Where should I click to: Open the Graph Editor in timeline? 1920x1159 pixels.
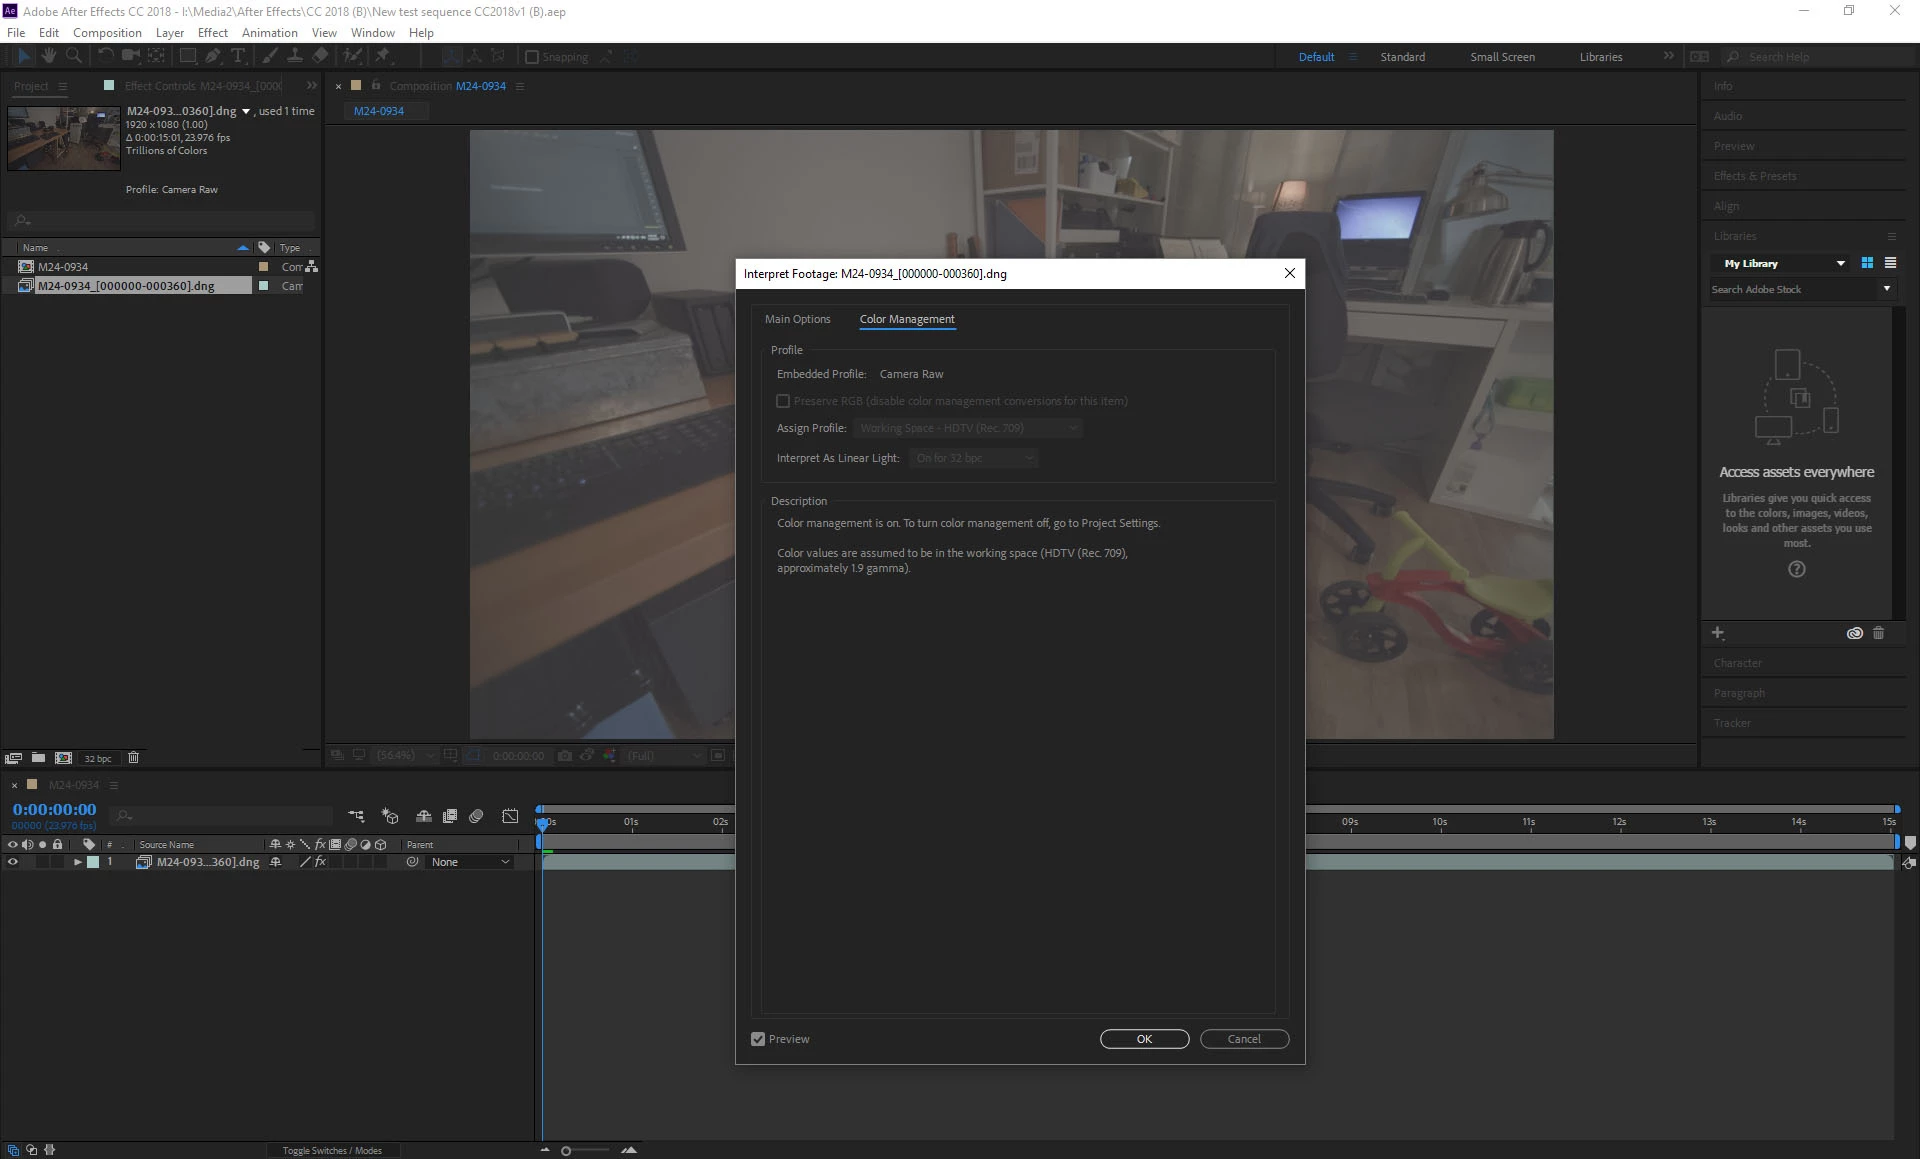tap(510, 816)
